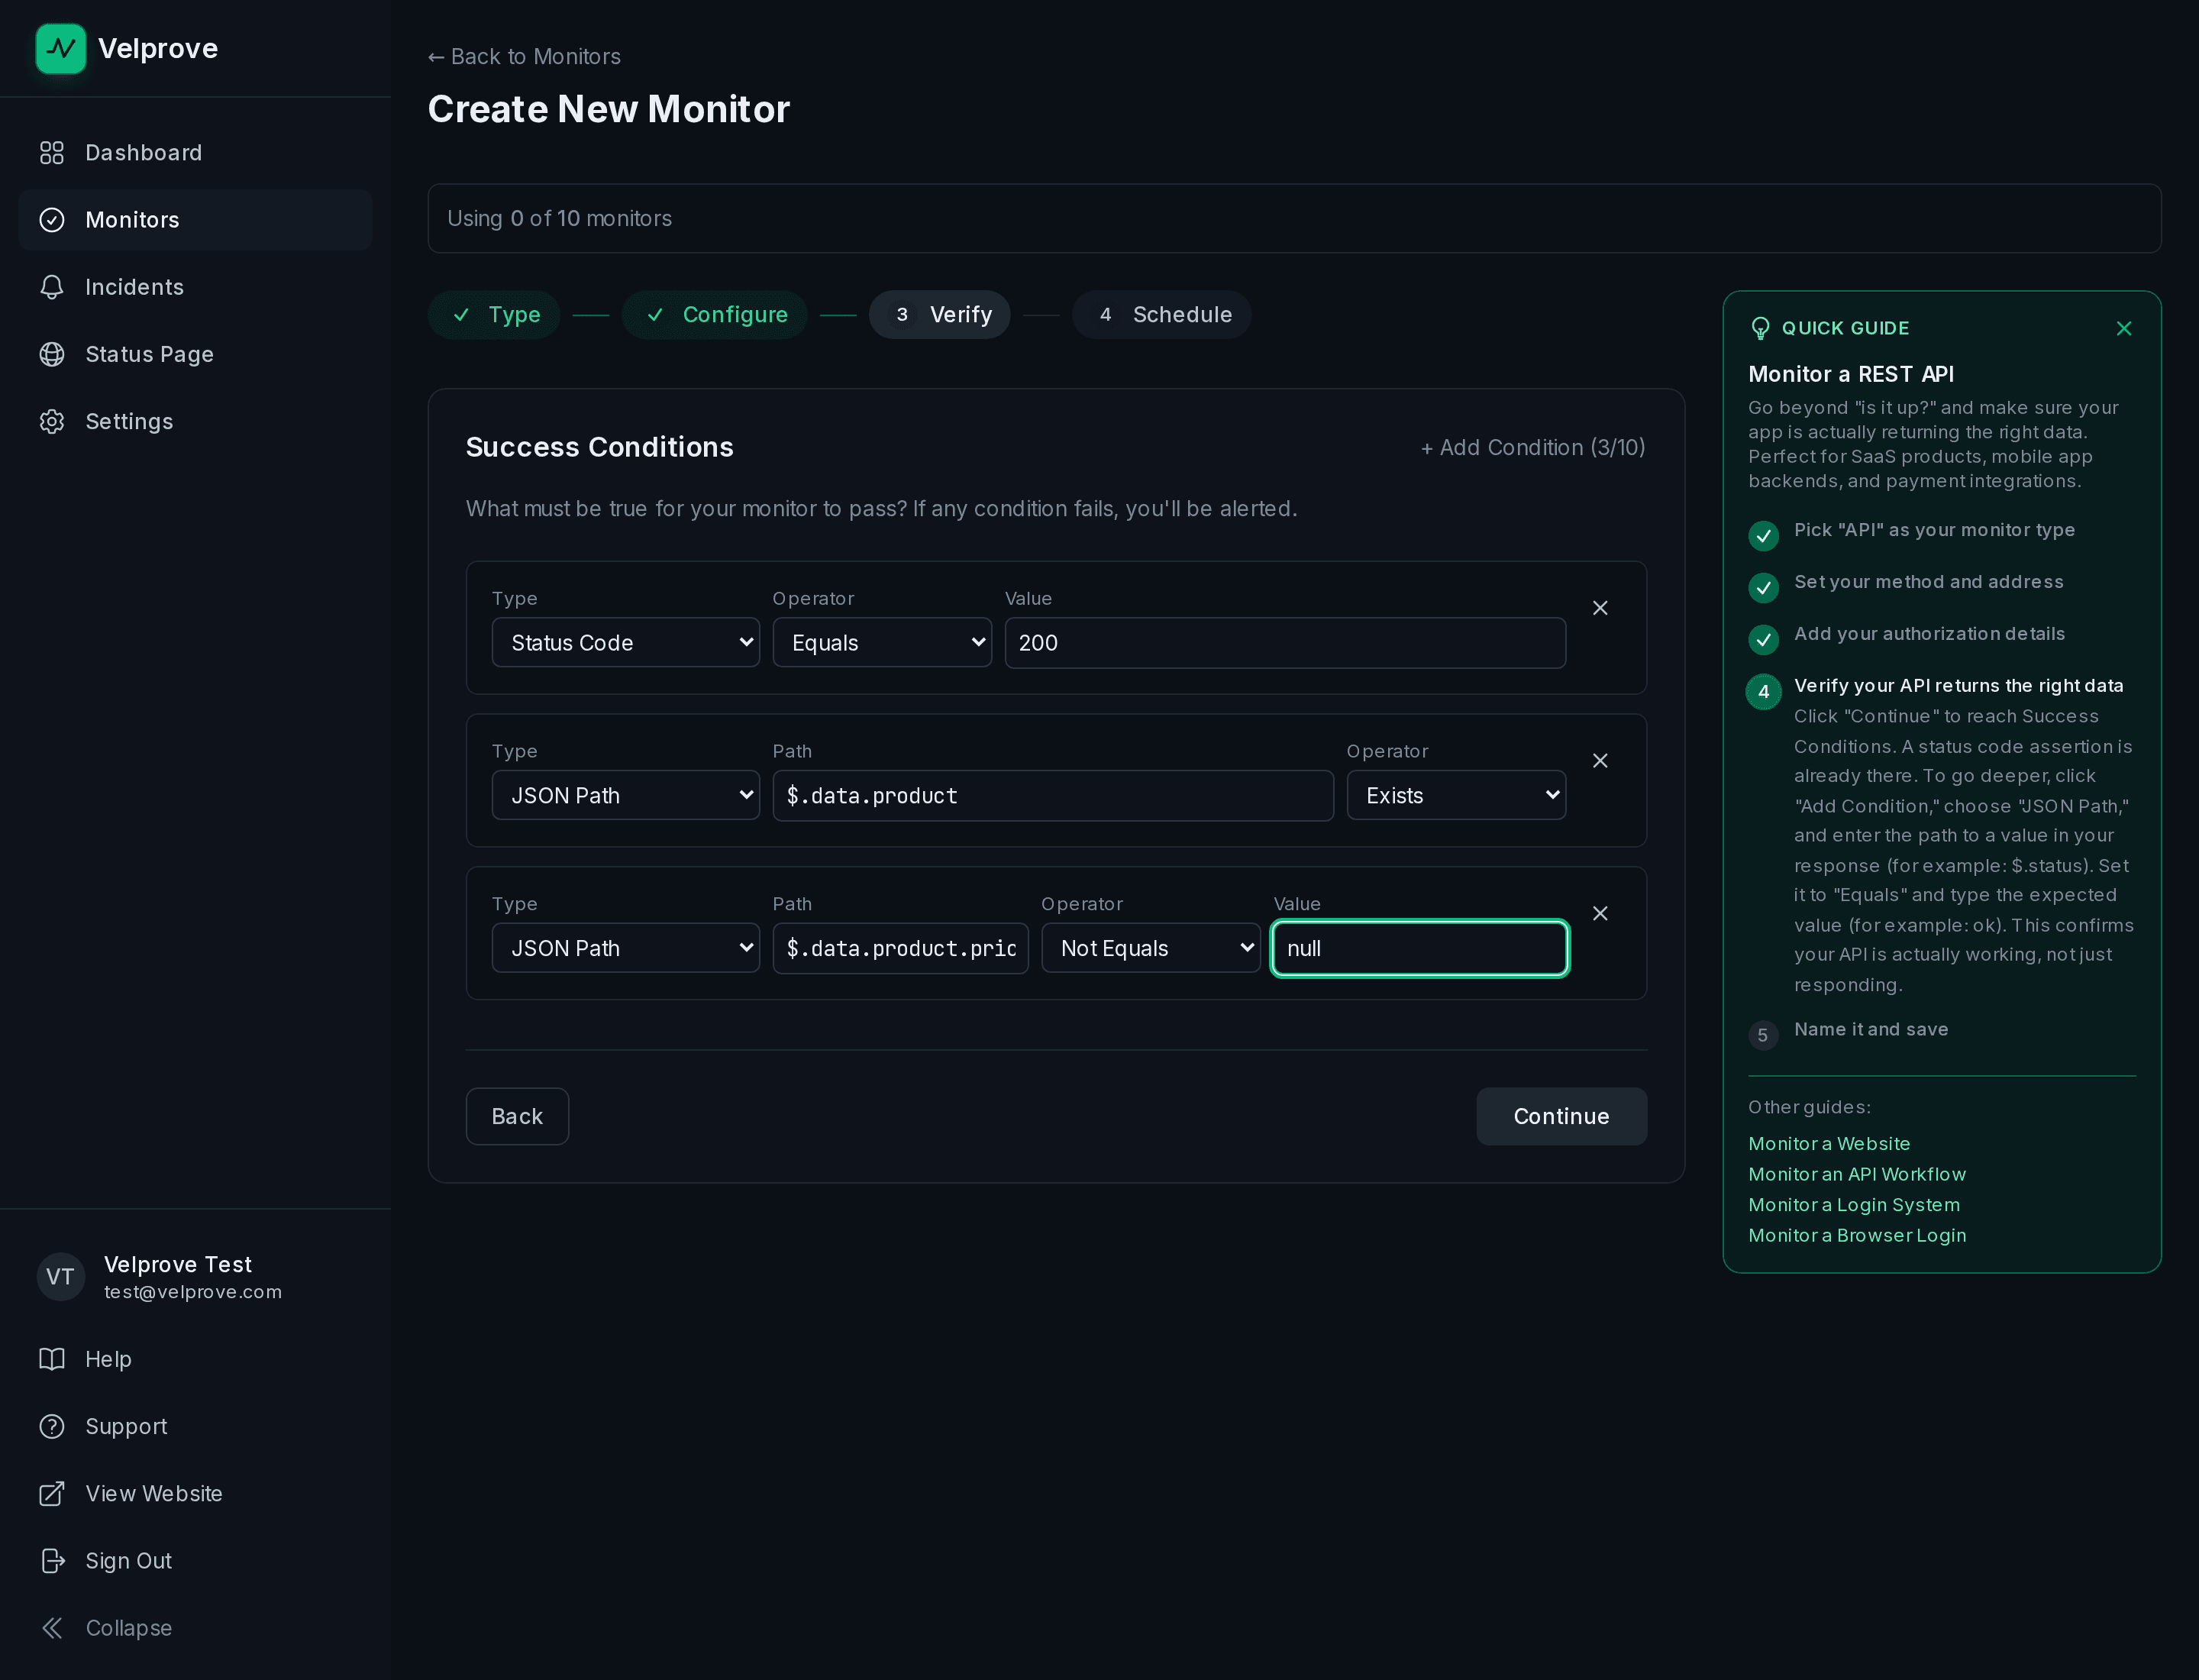This screenshot has width=2199, height=1680.
Task: Click the 'Success Conditions' heading
Action: point(599,447)
